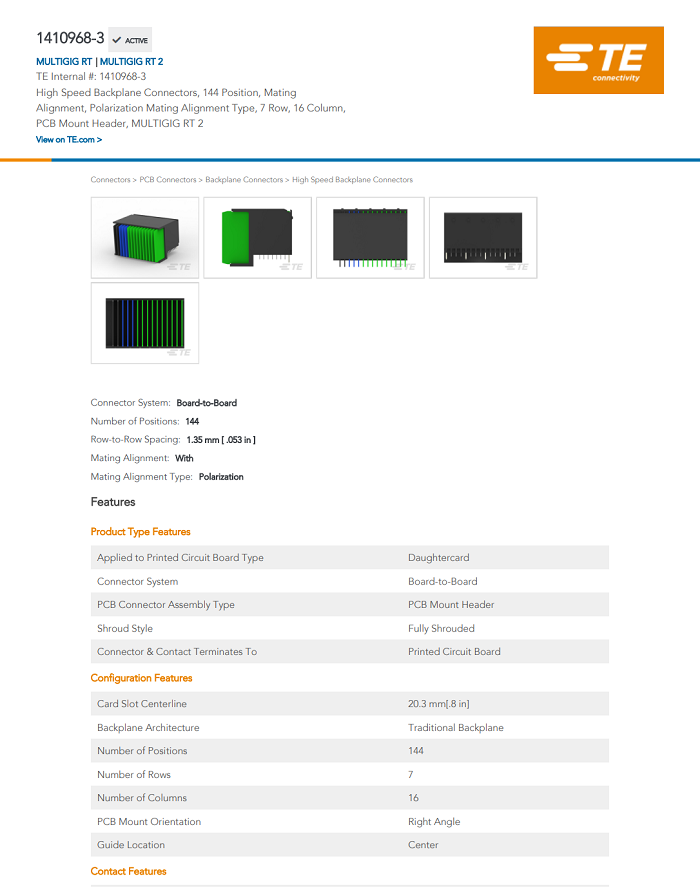Viewport: 700px width, 890px height.
Task: Go to Backplane Connectors breadcrumb
Action: pyautogui.click(x=244, y=179)
